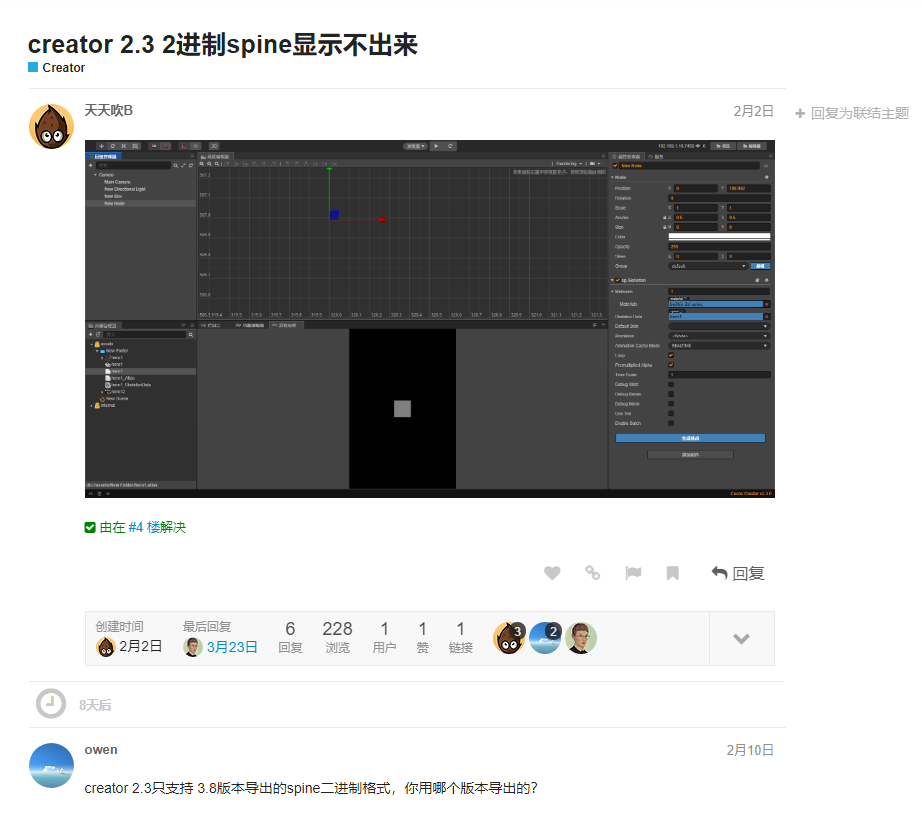The image size is (922, 820).
Task: Like the post with the heart toggle
Action: click(x=553, y=573)
